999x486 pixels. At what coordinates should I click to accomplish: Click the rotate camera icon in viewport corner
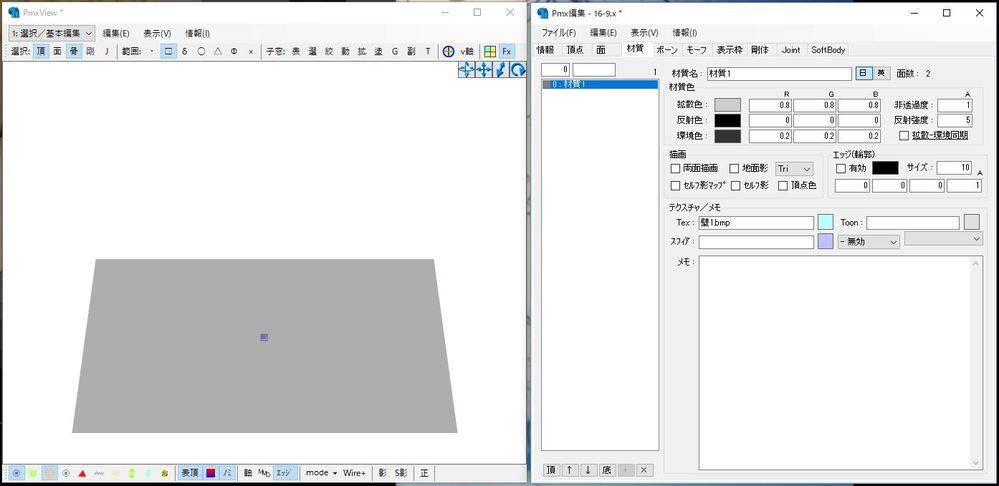click(x=519, y=70)
